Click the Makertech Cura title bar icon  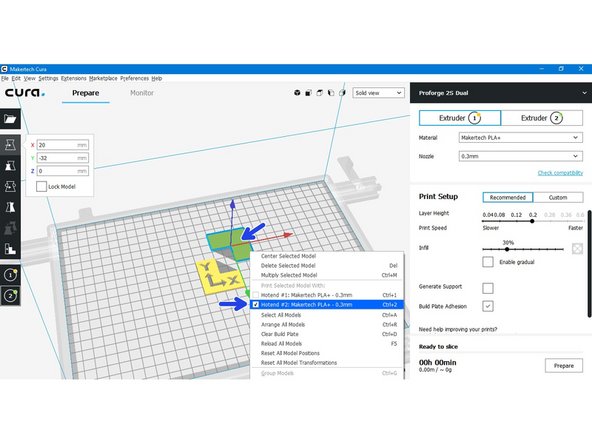4,69
